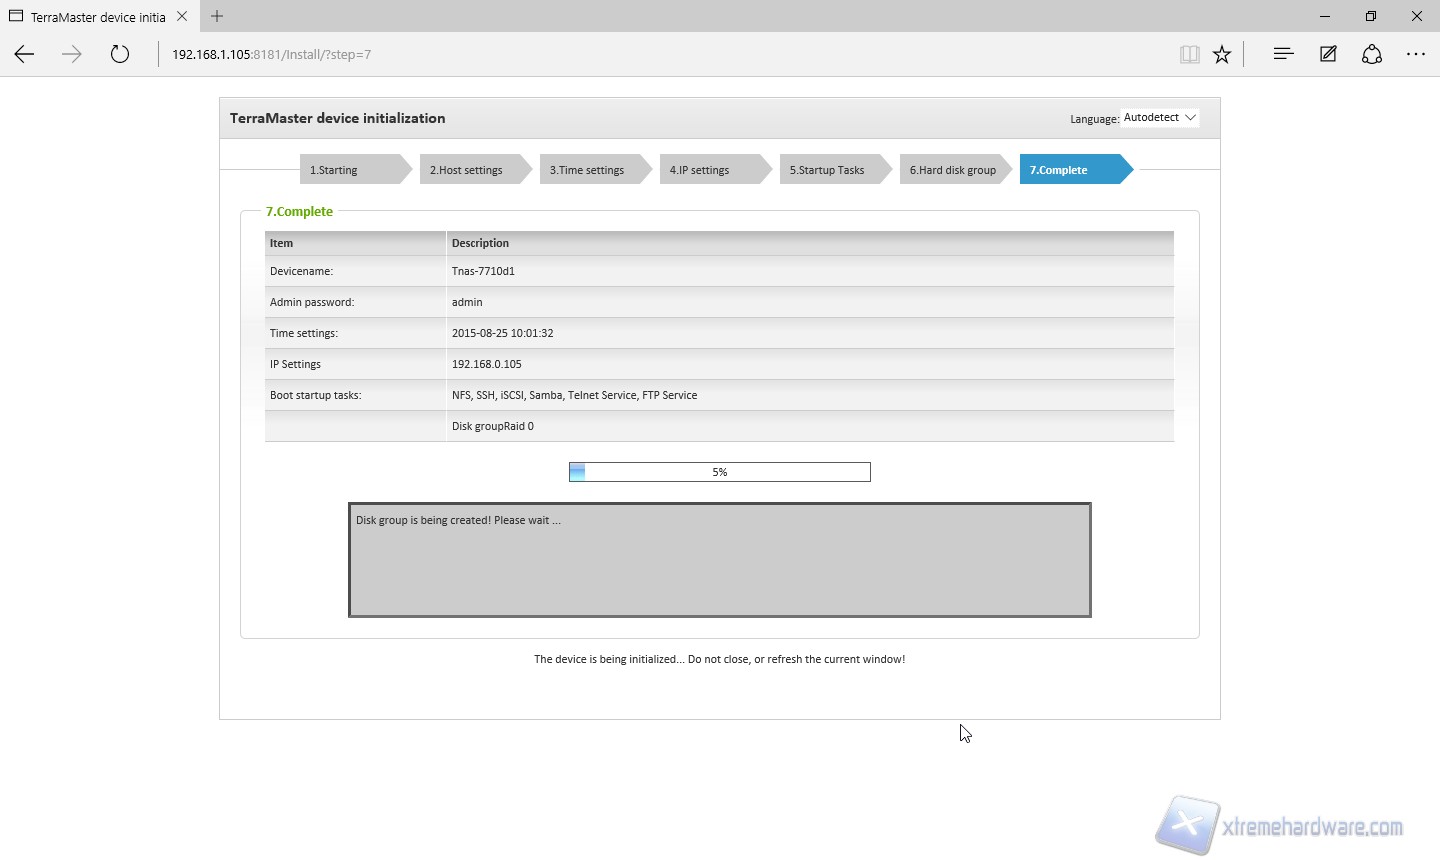Screen dimensions: 1440x860
Task: Refresh the page with reload icon
Action: coord(120,55)
